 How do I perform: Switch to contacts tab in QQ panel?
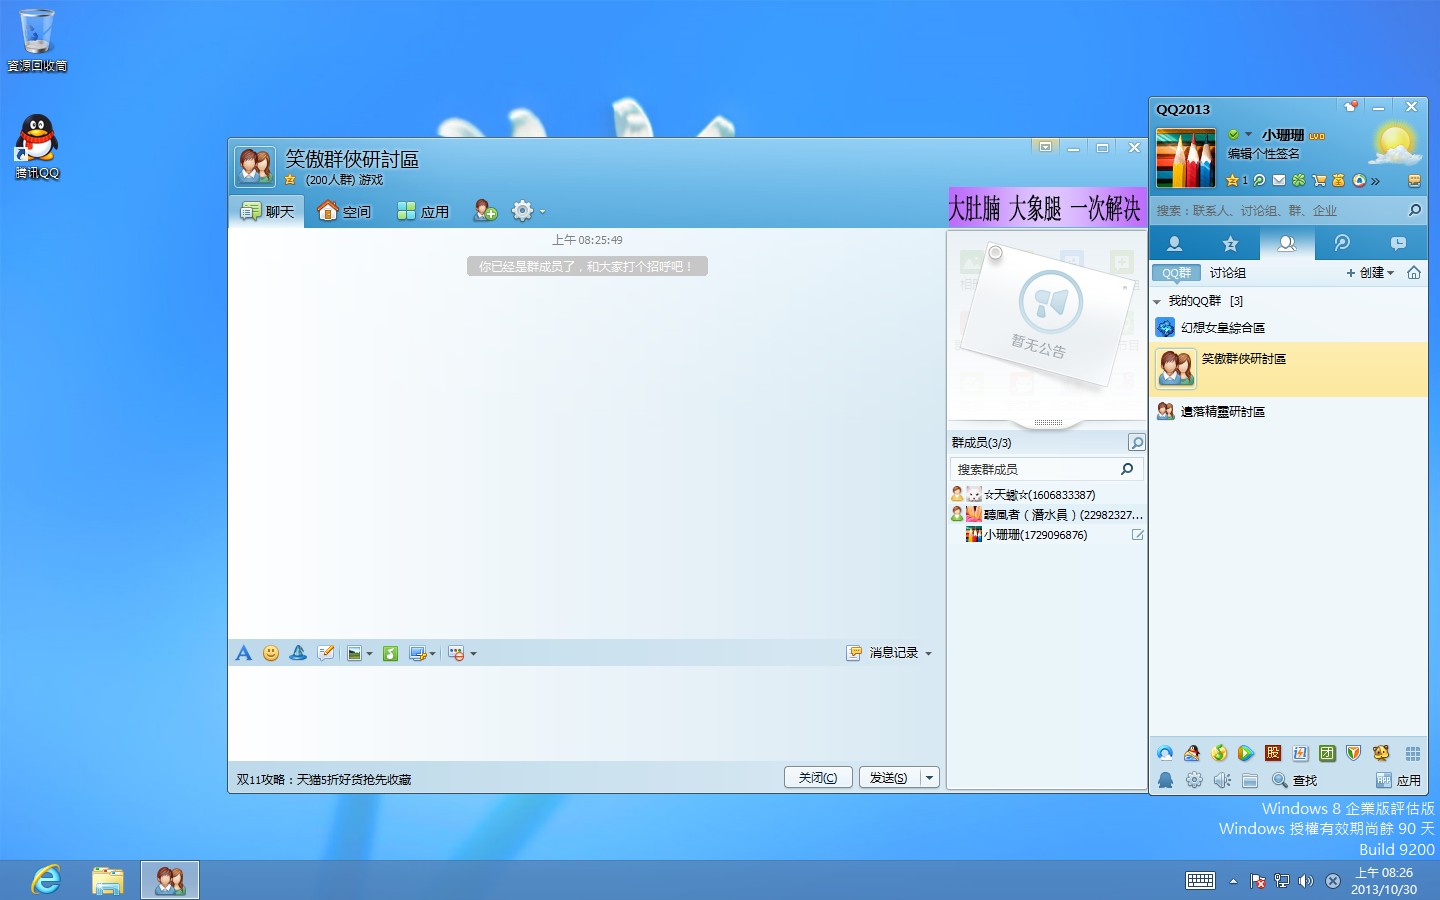click(x=1175, y=243)
